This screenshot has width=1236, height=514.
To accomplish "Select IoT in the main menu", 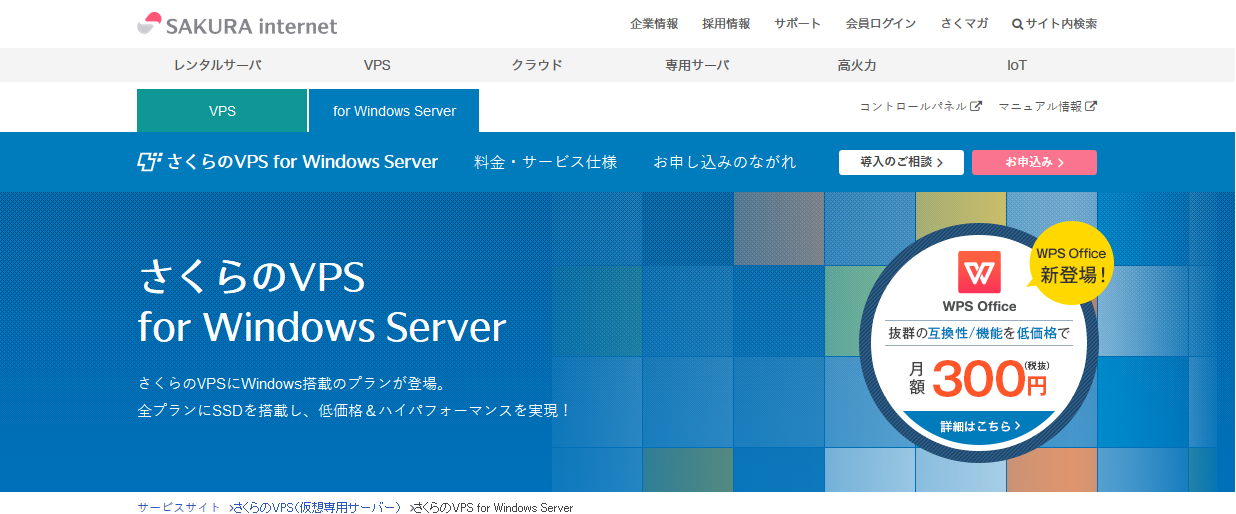I will tap(1017, 65).
